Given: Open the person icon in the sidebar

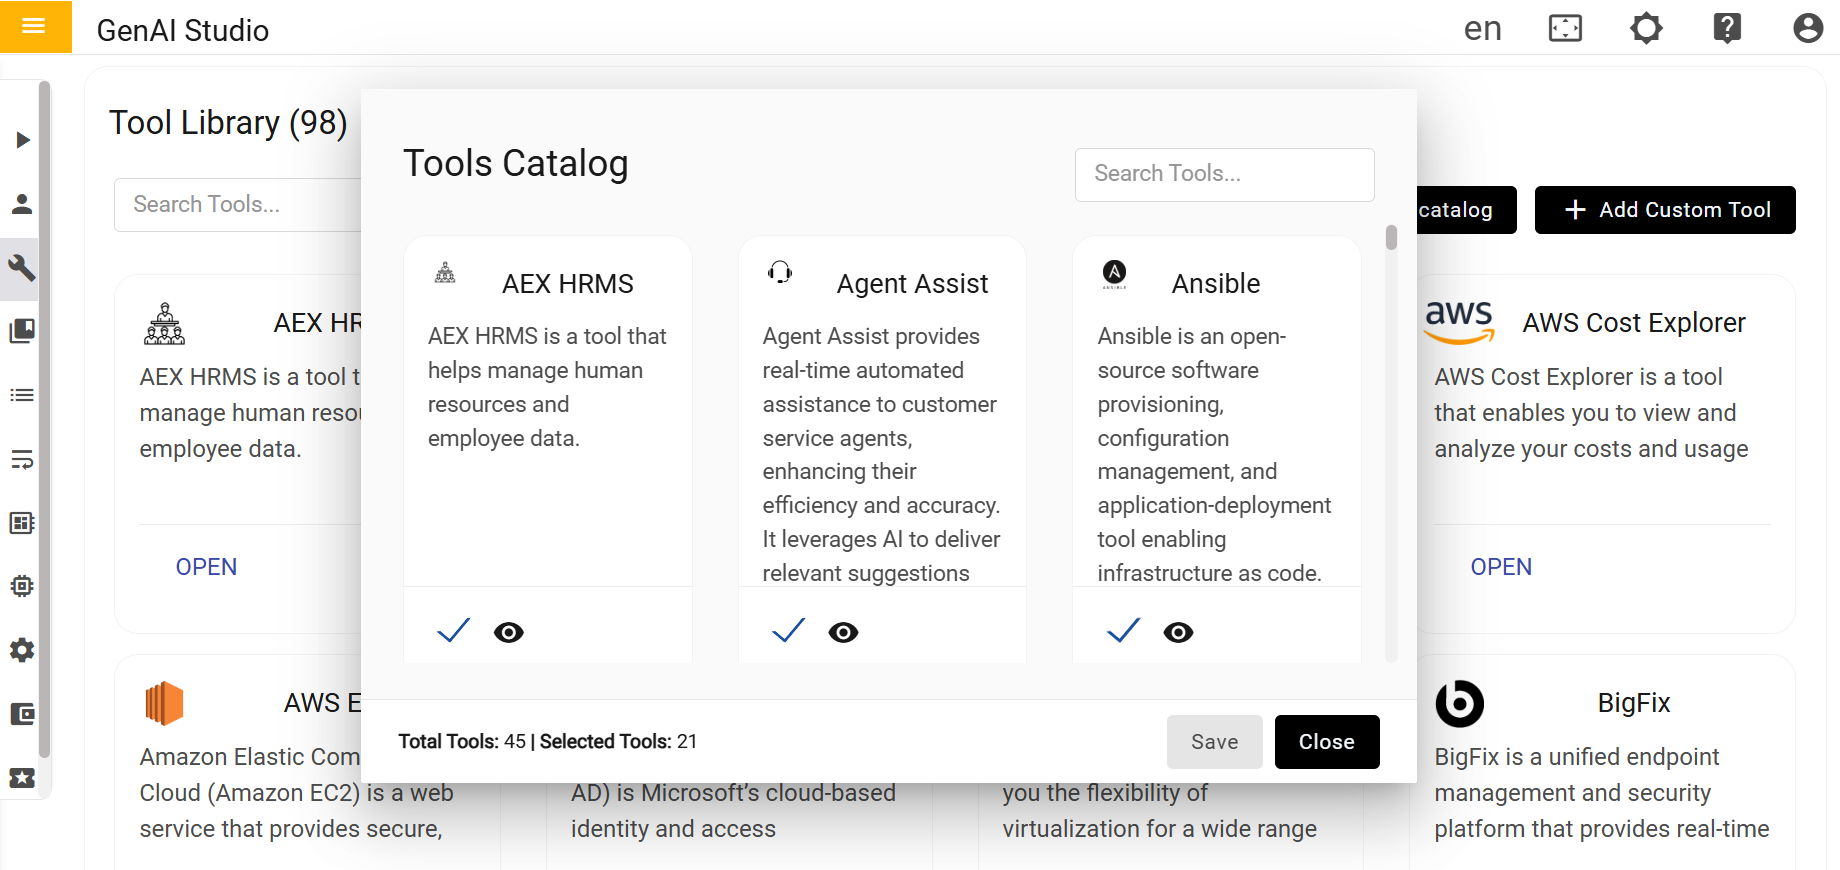Looking at the screenshot, I should tap(22, 204).
